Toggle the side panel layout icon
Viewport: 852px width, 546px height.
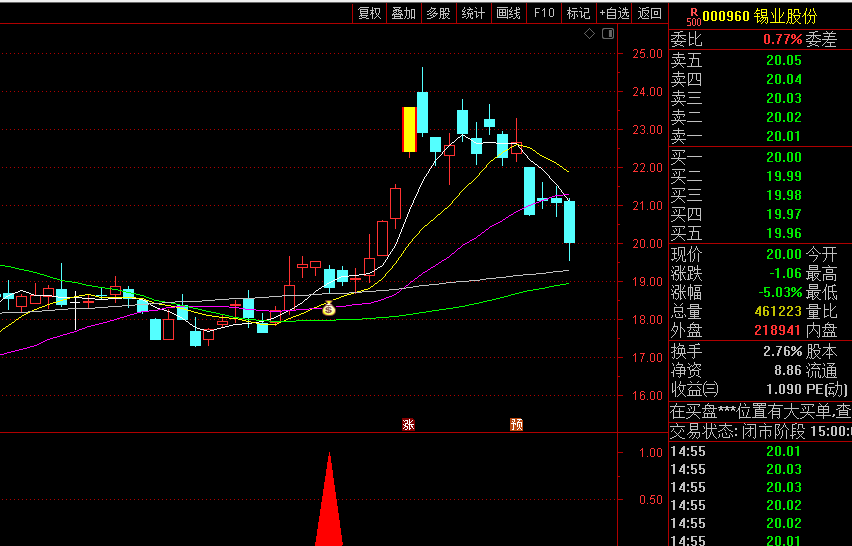pyautogui.click(x=608, y=34)
